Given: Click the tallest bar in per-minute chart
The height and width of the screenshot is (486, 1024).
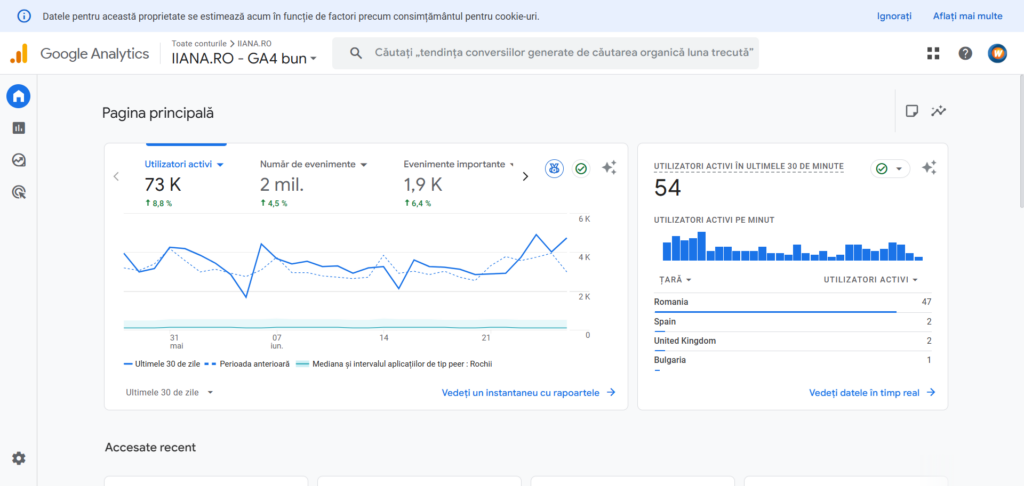Looking at the screenshot, I should click(x=701, y=246).
